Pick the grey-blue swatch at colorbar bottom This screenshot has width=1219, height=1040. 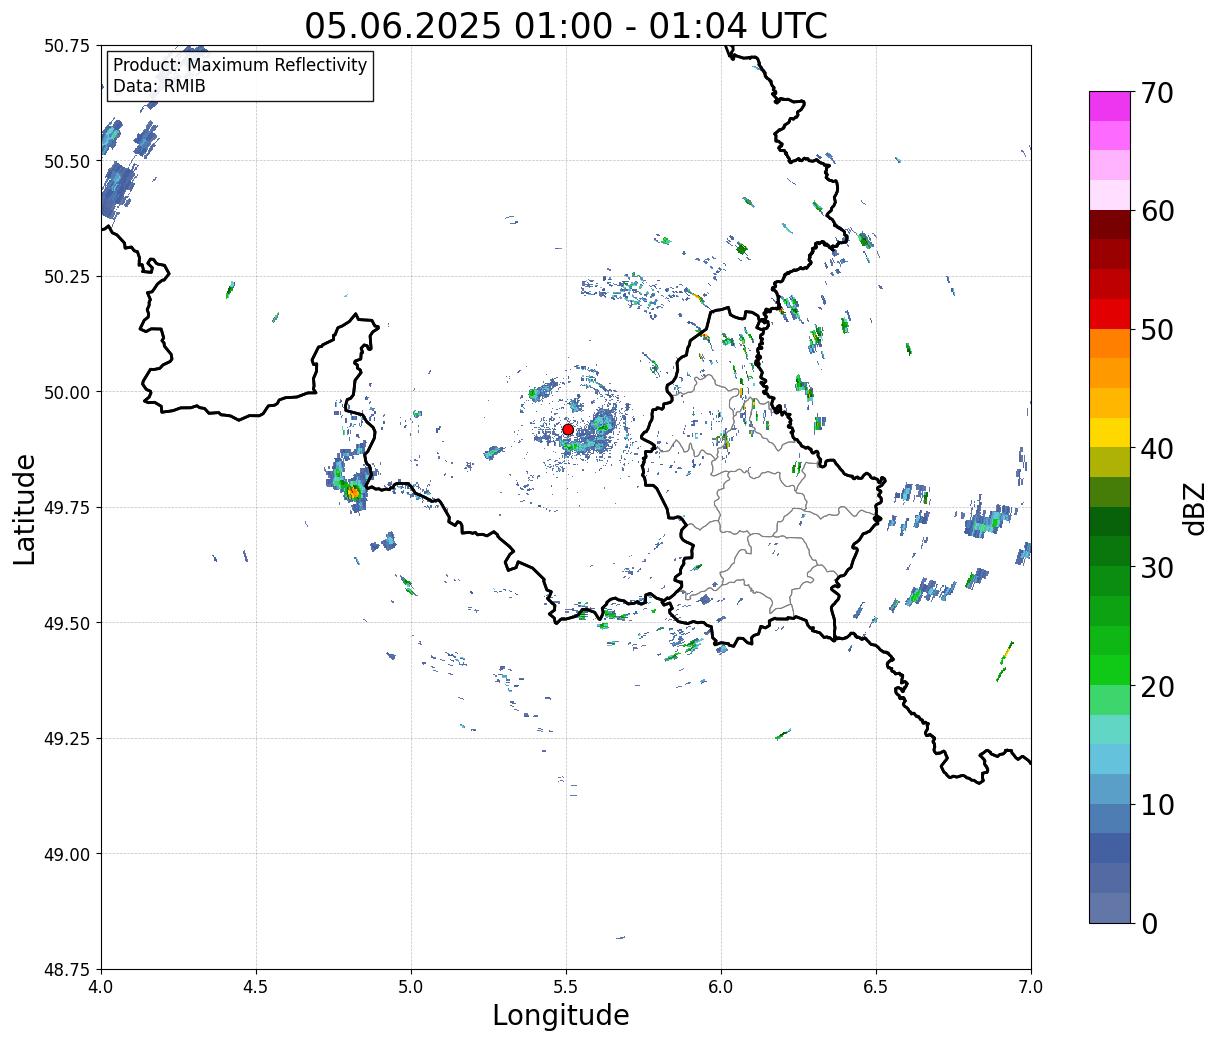tap(1110, 907)
